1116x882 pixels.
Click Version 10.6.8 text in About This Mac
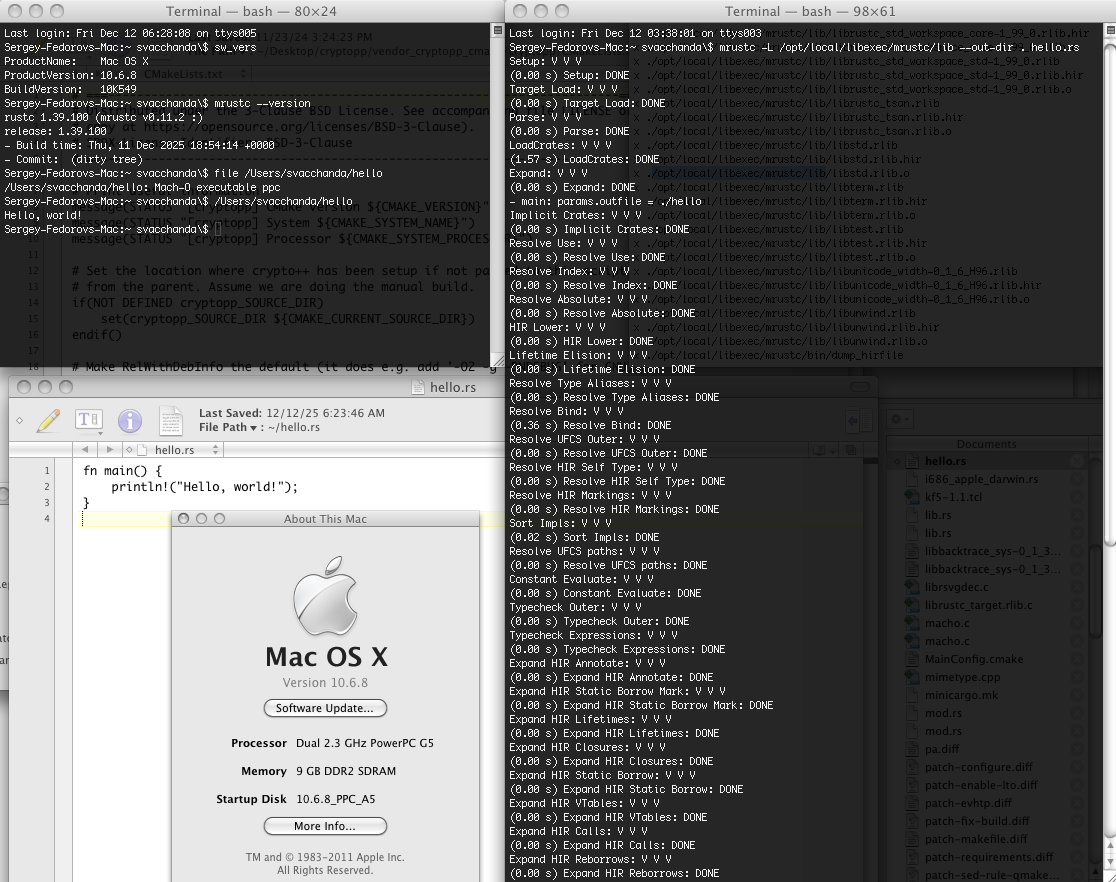pyautogui.click(x=325, y=683)
